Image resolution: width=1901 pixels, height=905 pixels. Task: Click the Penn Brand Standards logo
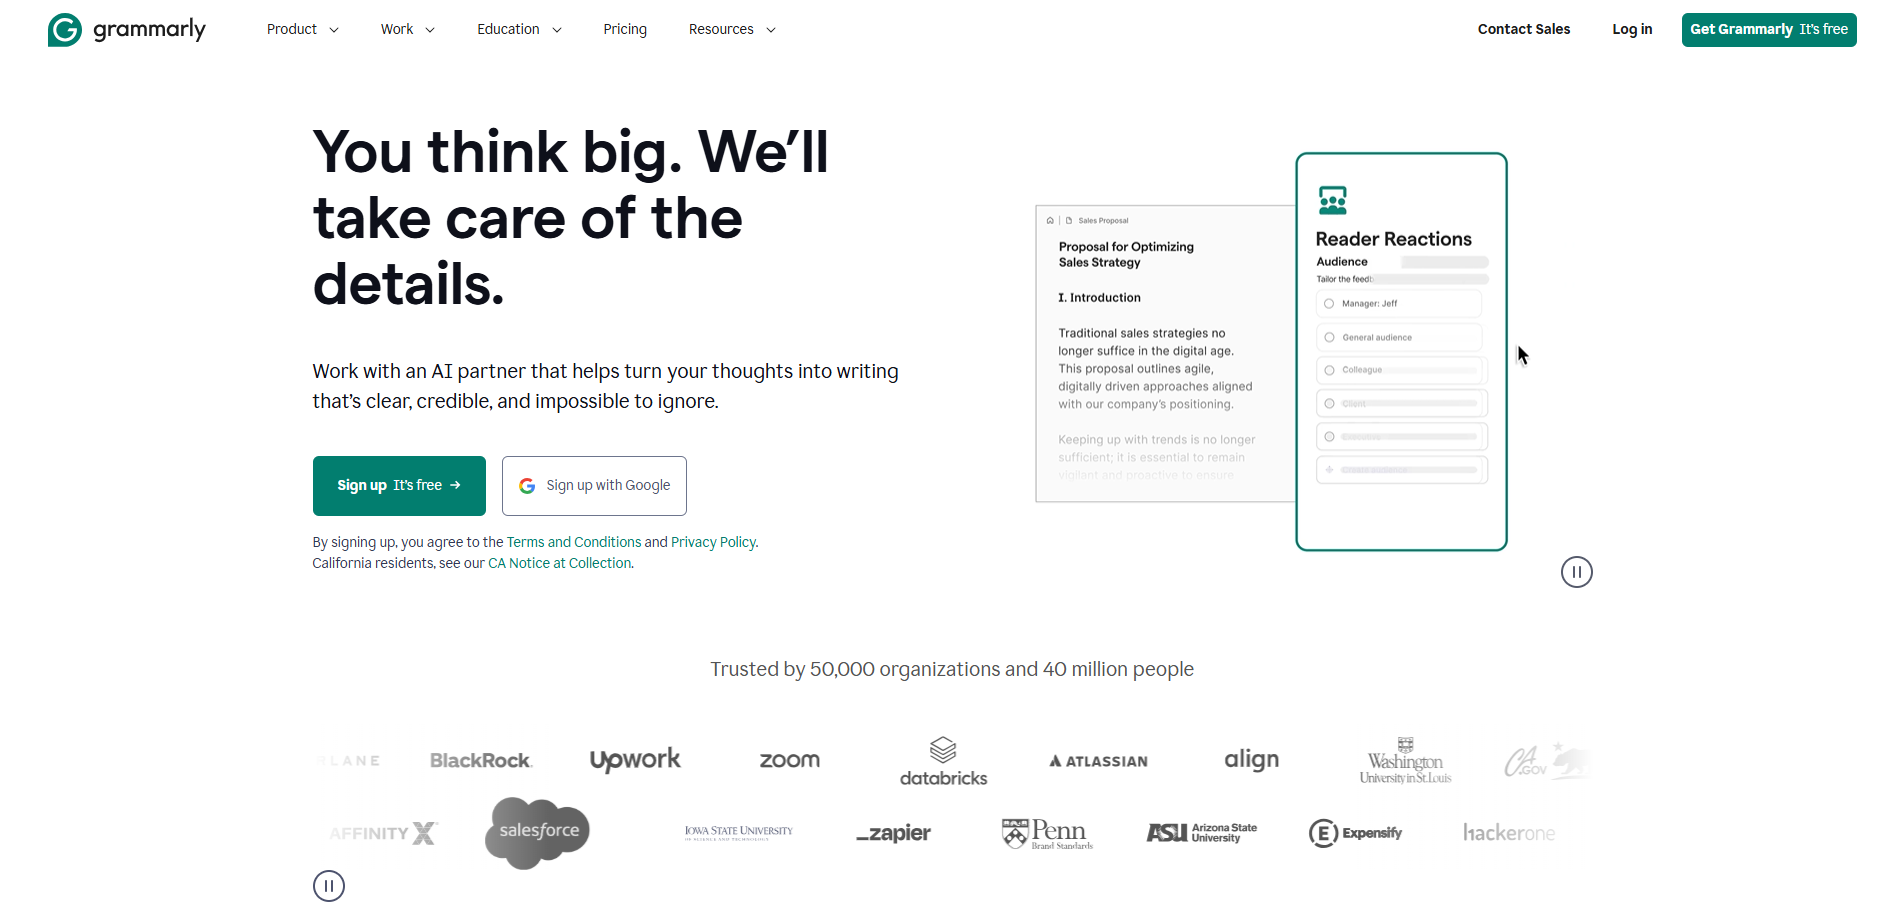pyautogui.click(x=1047, y=833)
